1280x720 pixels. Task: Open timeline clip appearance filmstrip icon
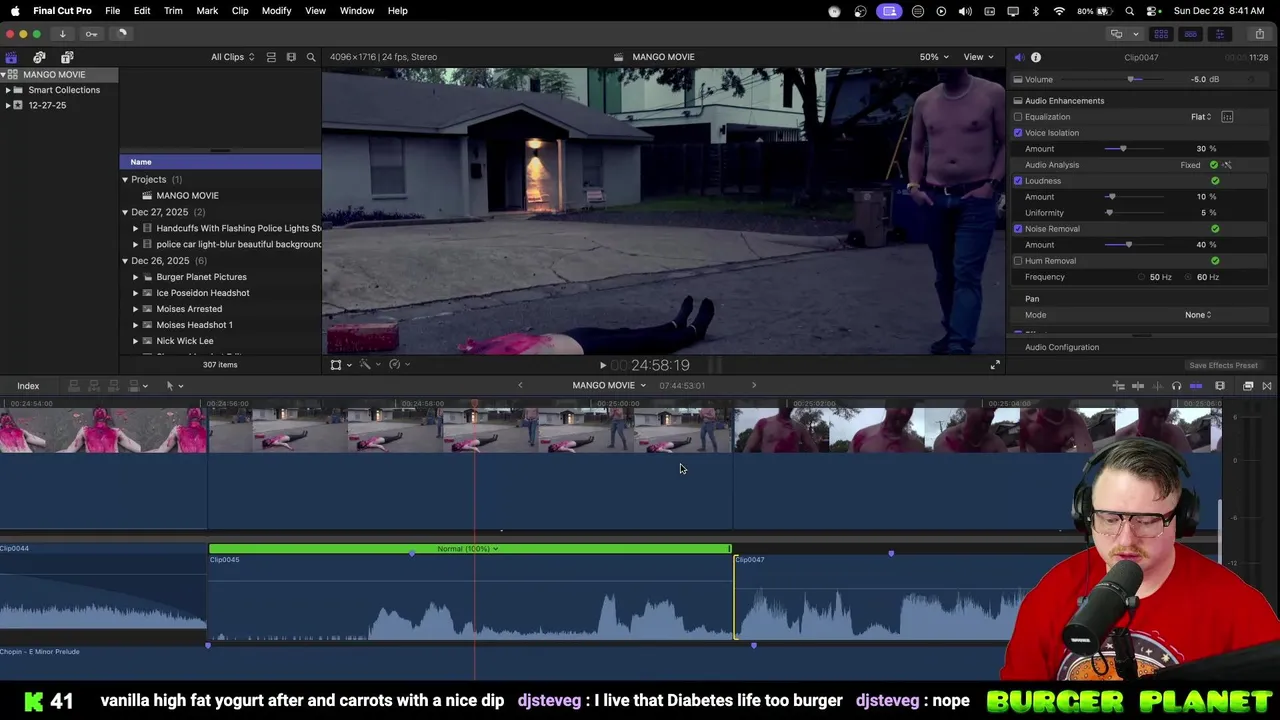1220,386
